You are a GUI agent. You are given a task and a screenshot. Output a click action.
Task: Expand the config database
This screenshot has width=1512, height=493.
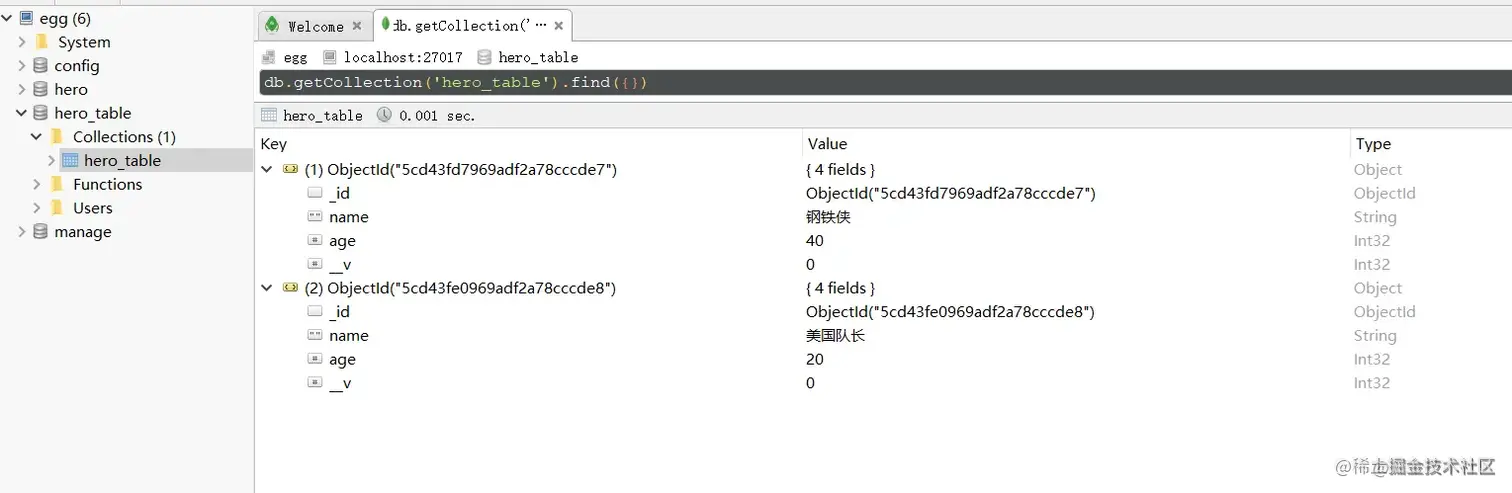coord(22,65)
